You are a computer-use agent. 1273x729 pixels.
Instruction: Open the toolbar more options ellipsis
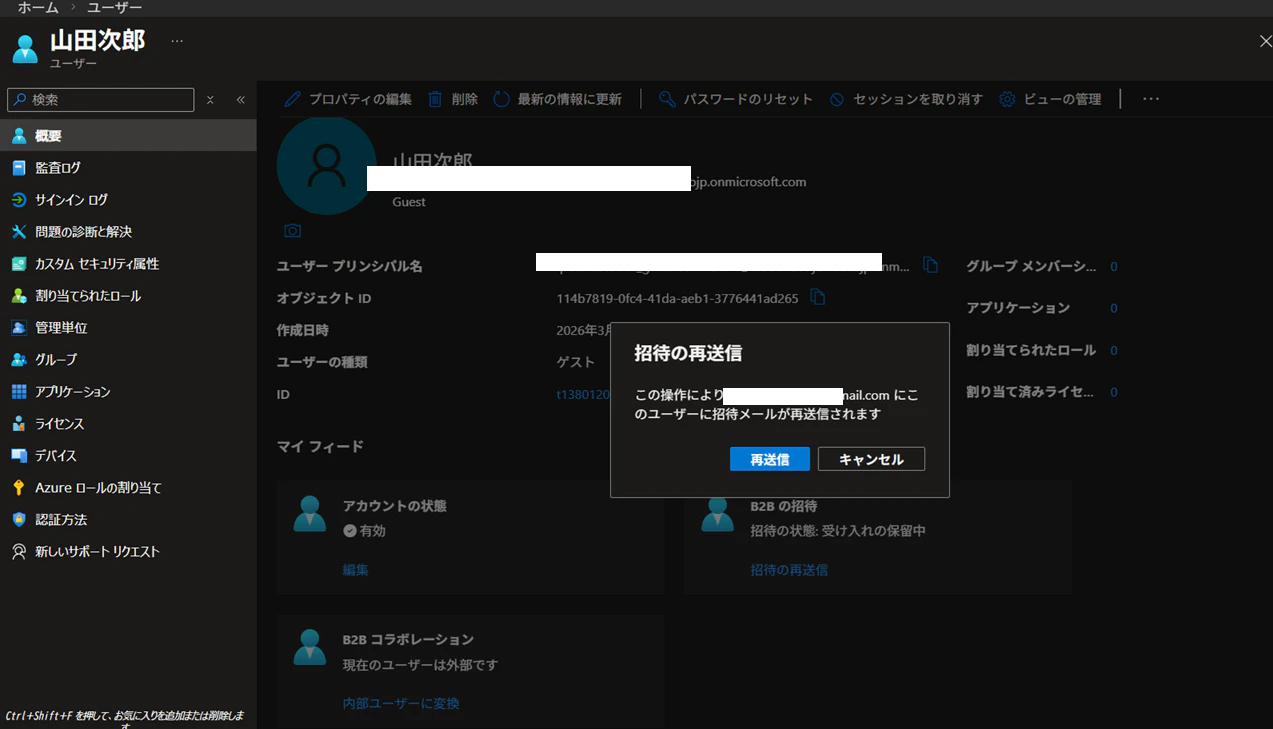pyautogui.click(x=1151, y=99)
